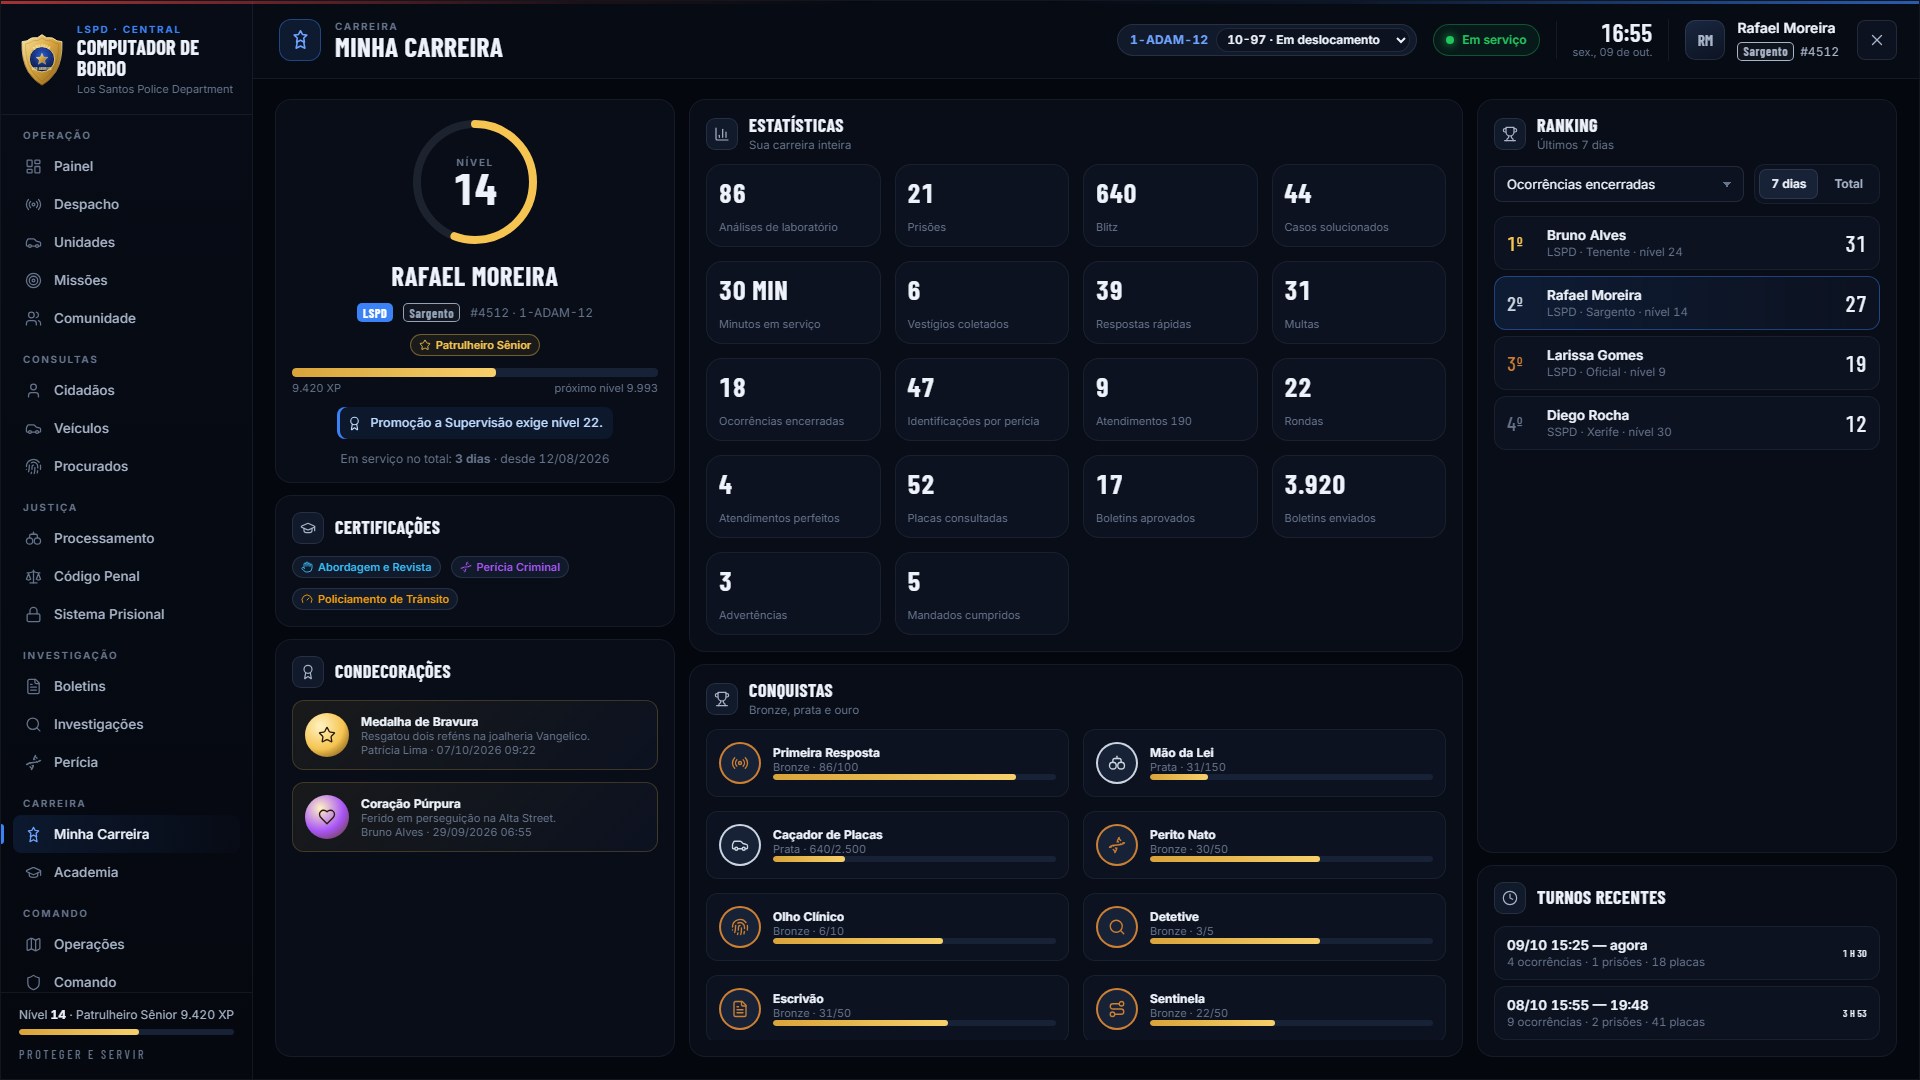
Task: Click the LSPD shield badge logo
Action: 42,59
